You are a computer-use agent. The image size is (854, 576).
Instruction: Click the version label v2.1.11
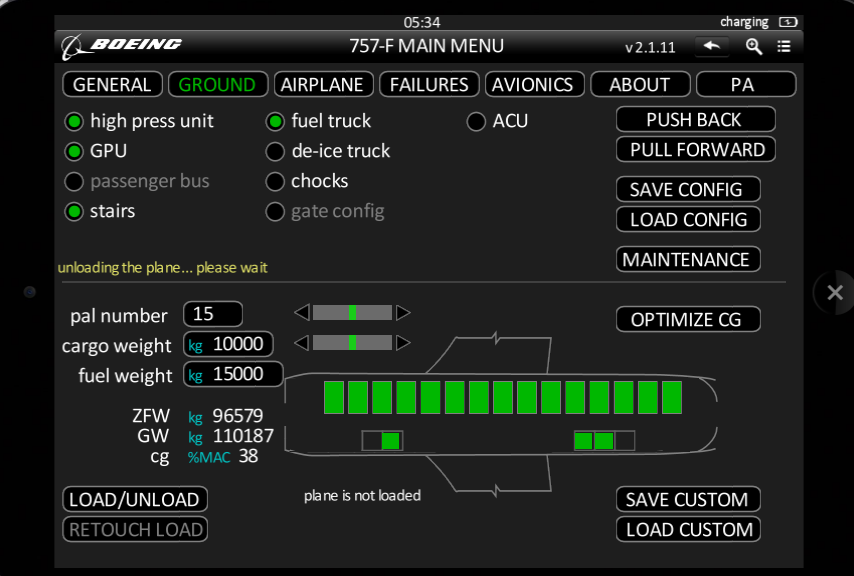pyautogui.click(x=650, y=47)
